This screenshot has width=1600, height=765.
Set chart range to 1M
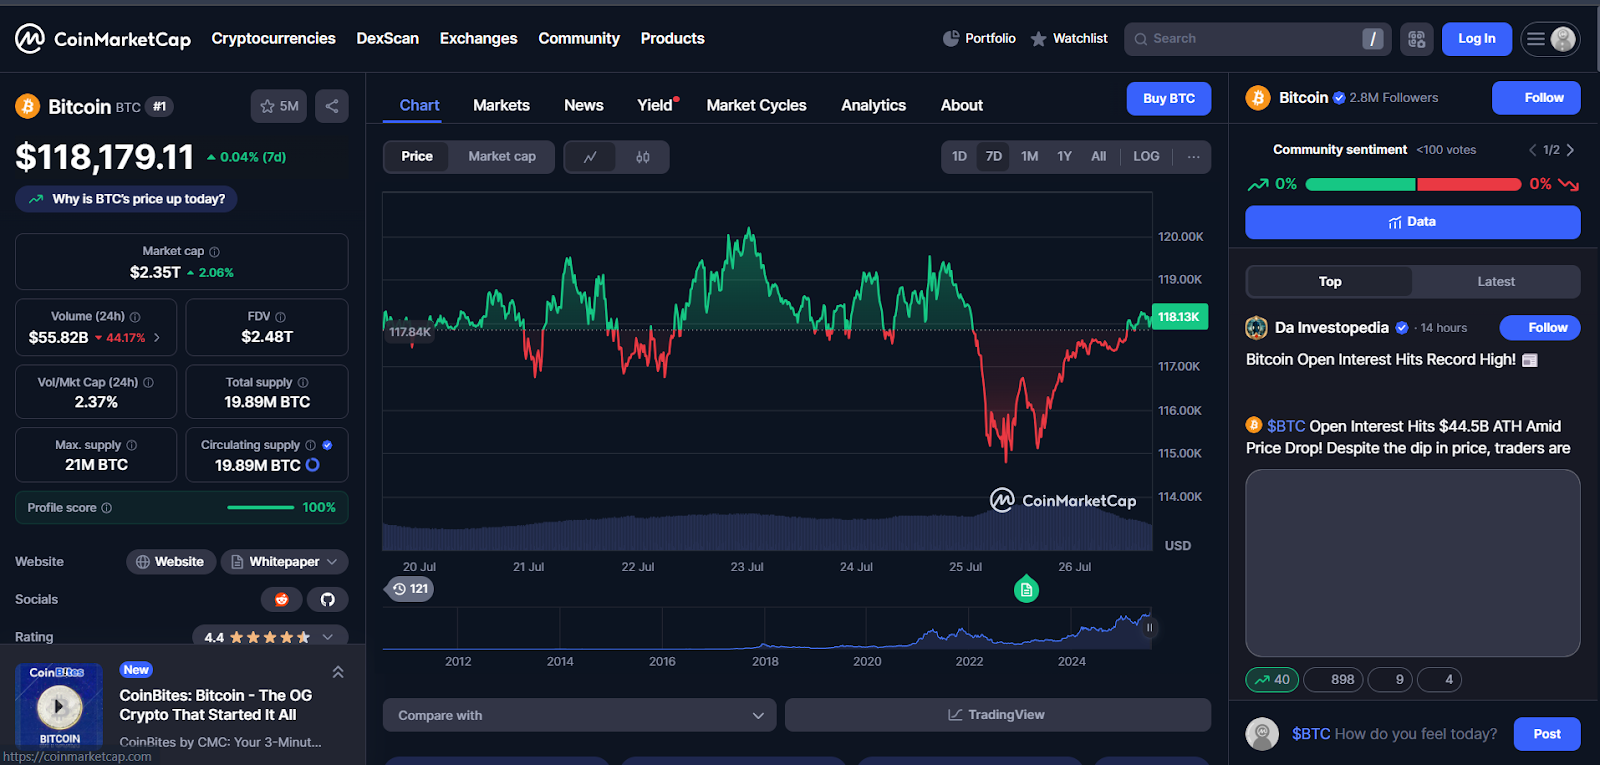tap(1030, 157)
